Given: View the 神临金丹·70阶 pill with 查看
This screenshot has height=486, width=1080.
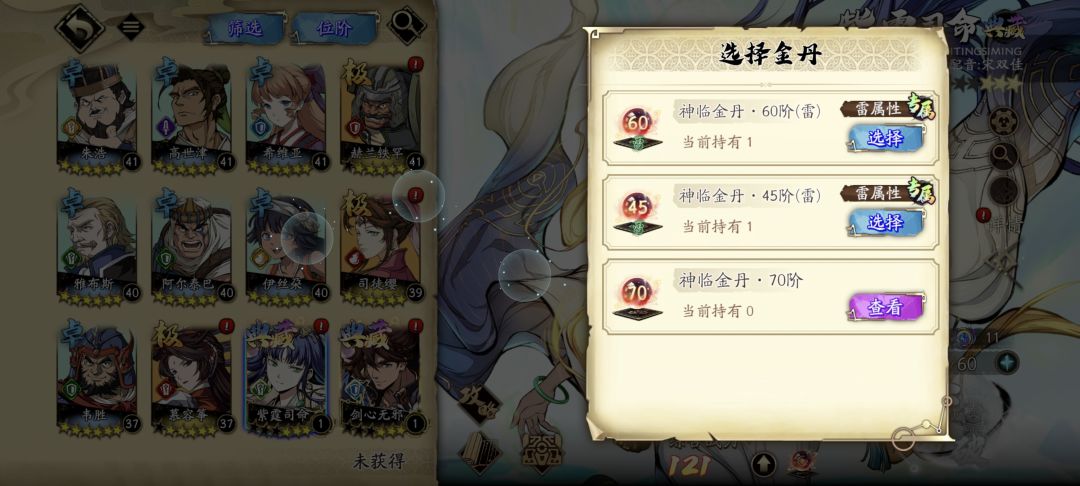Looking at the screenshot, I should [886, 308].
